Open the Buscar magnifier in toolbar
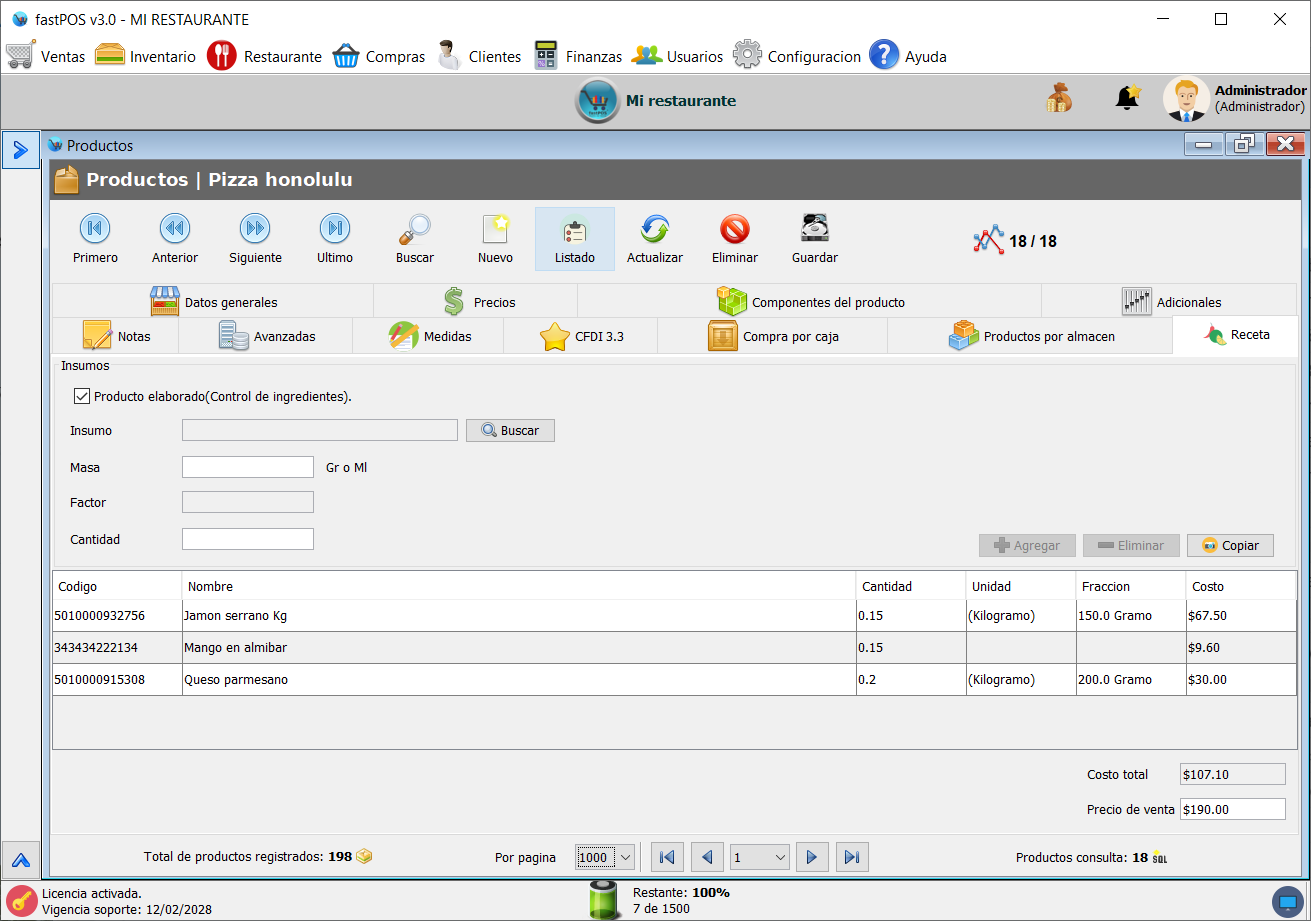This screenshot has height=921, width=1311. 414,230
